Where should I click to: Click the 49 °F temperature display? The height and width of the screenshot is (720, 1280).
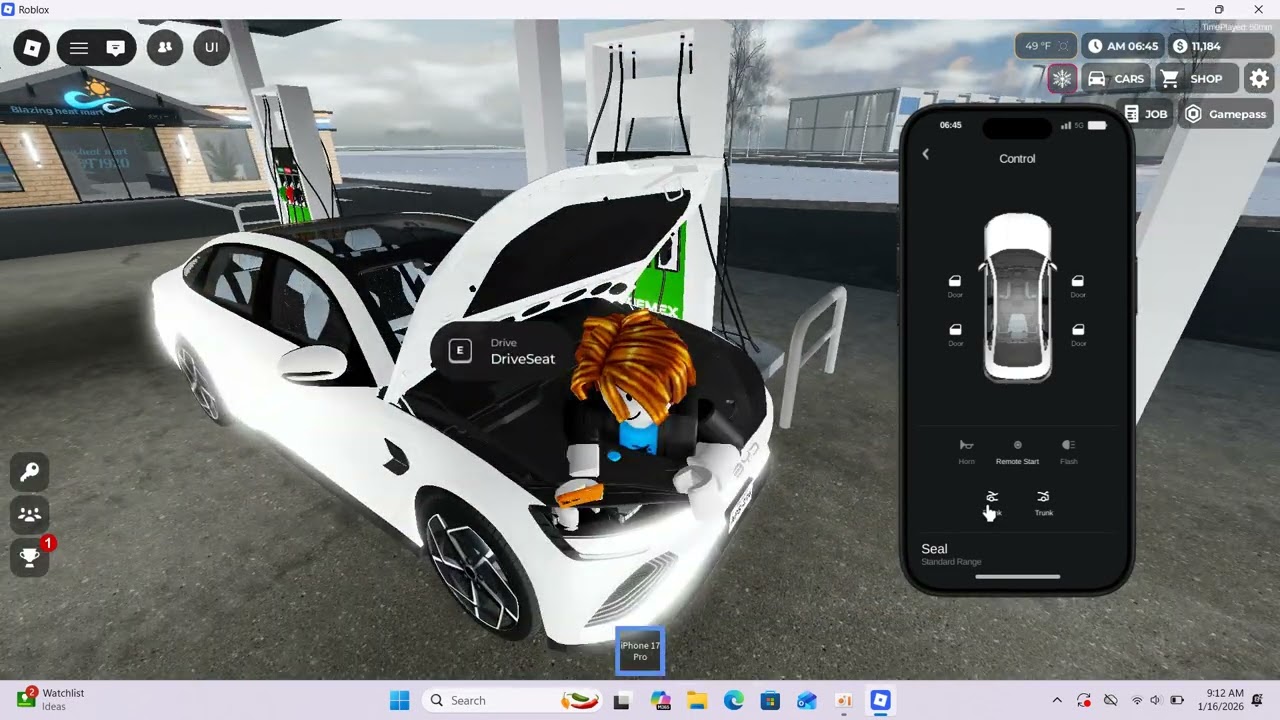coord(1047,46)
